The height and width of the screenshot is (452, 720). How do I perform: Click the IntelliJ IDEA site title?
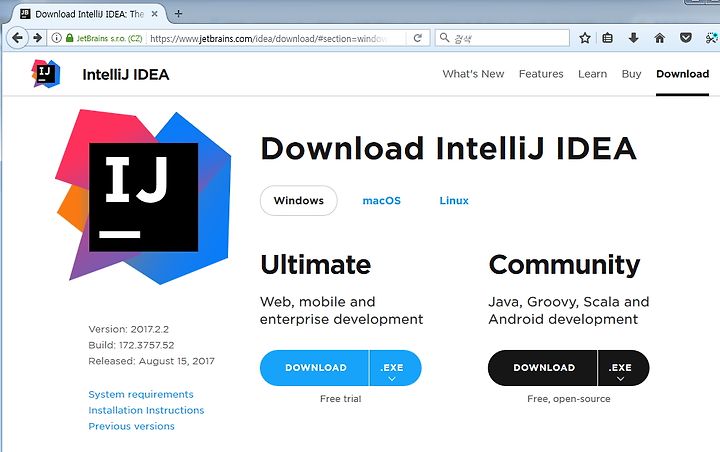click(126, 74)
